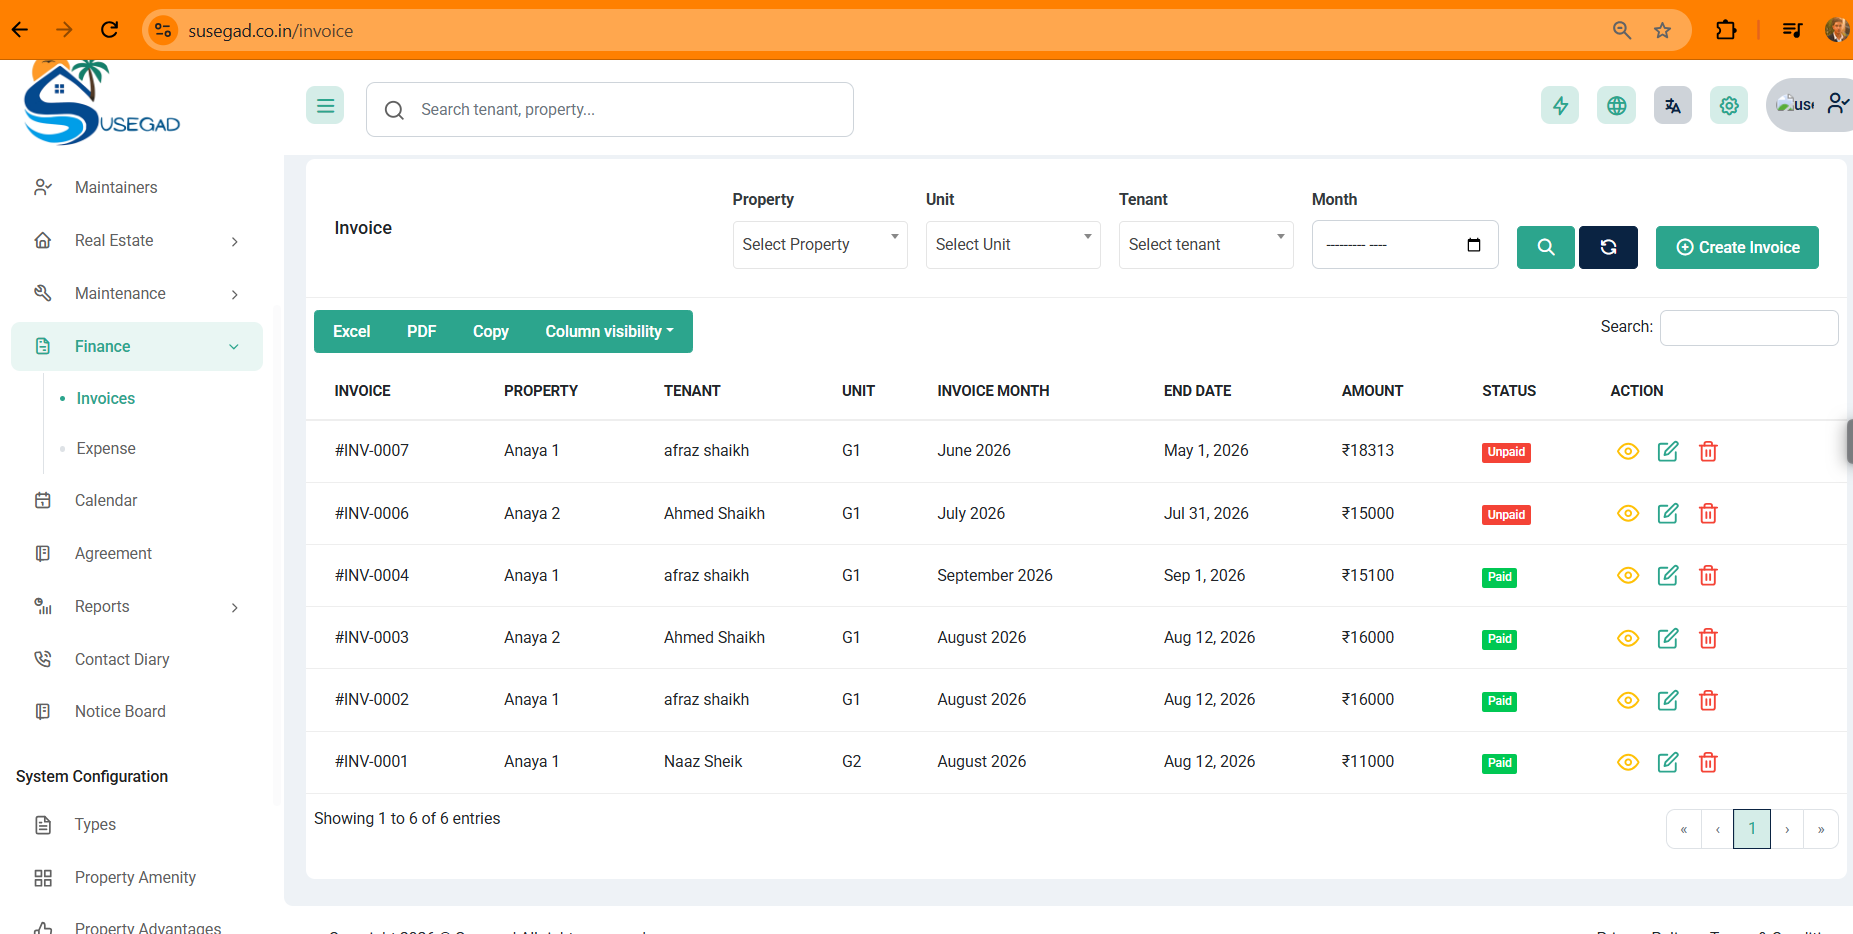Expand the Reports sidebar menu
The image size is (1853, 934).
pos(137,606)
